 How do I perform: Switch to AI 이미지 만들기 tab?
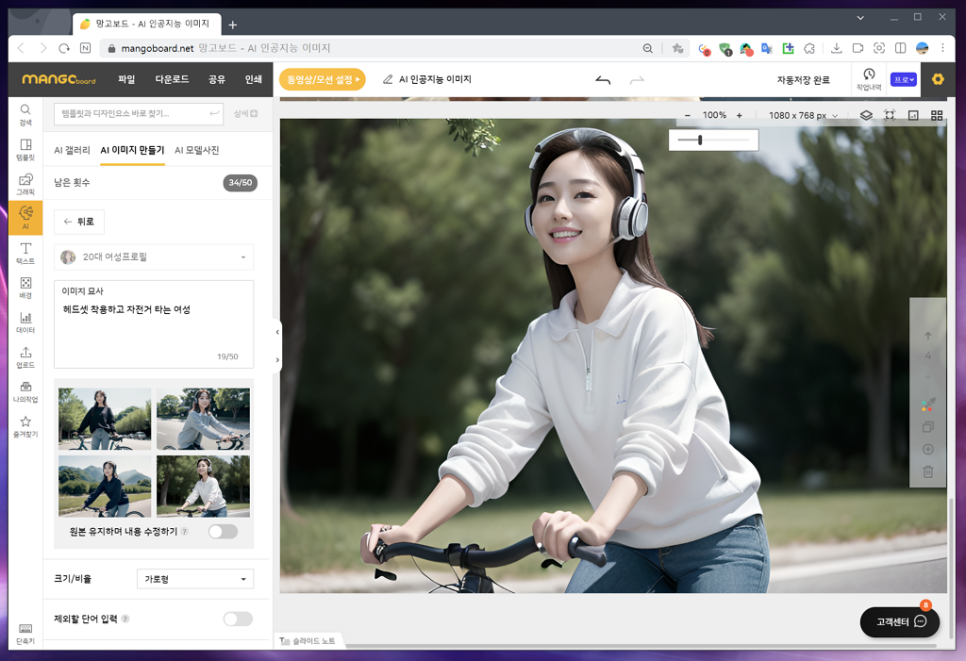pyautogui.click(x=132, y=150)
